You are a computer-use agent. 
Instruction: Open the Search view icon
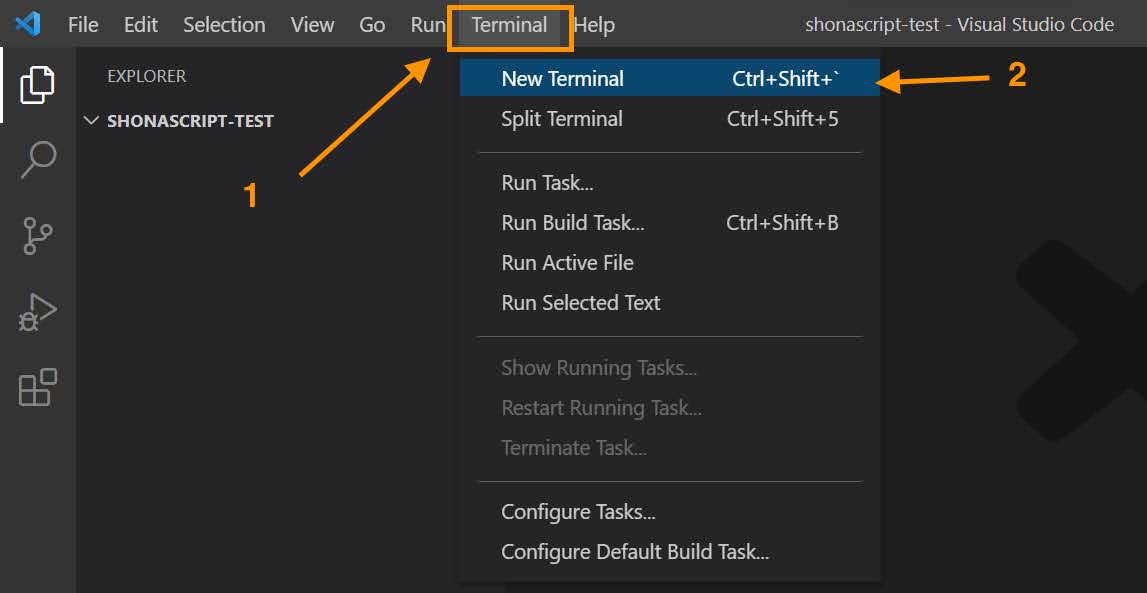tap(38, 160)
